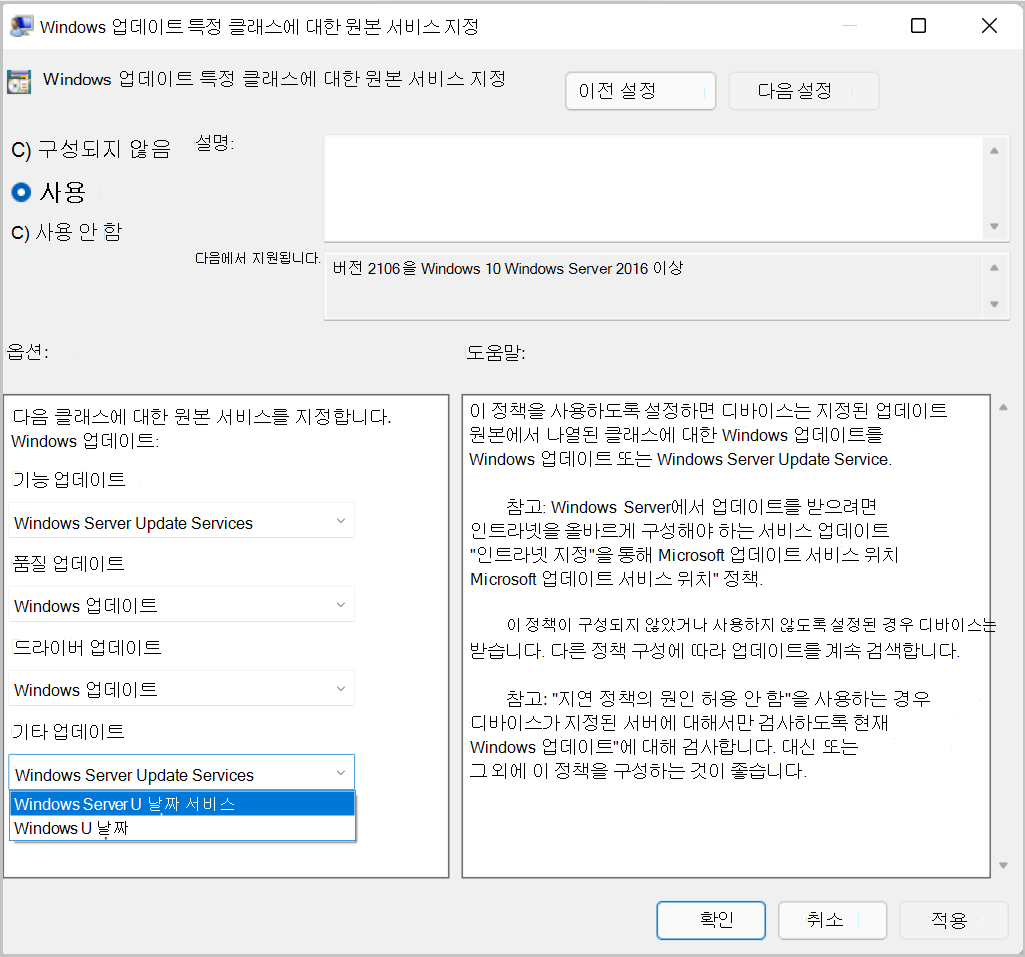1025x957 pixels.
Task: Click the 이전 설정 button
Action: [x=640, y=90]
